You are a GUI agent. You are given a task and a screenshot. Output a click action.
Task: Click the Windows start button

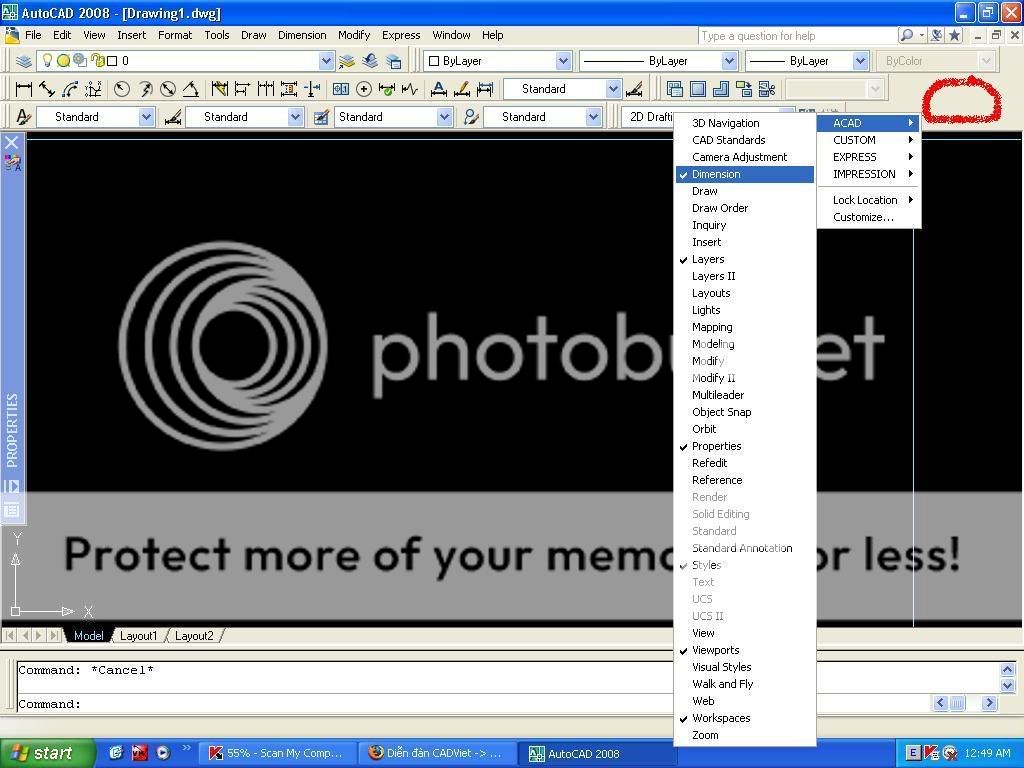[47, 753]
